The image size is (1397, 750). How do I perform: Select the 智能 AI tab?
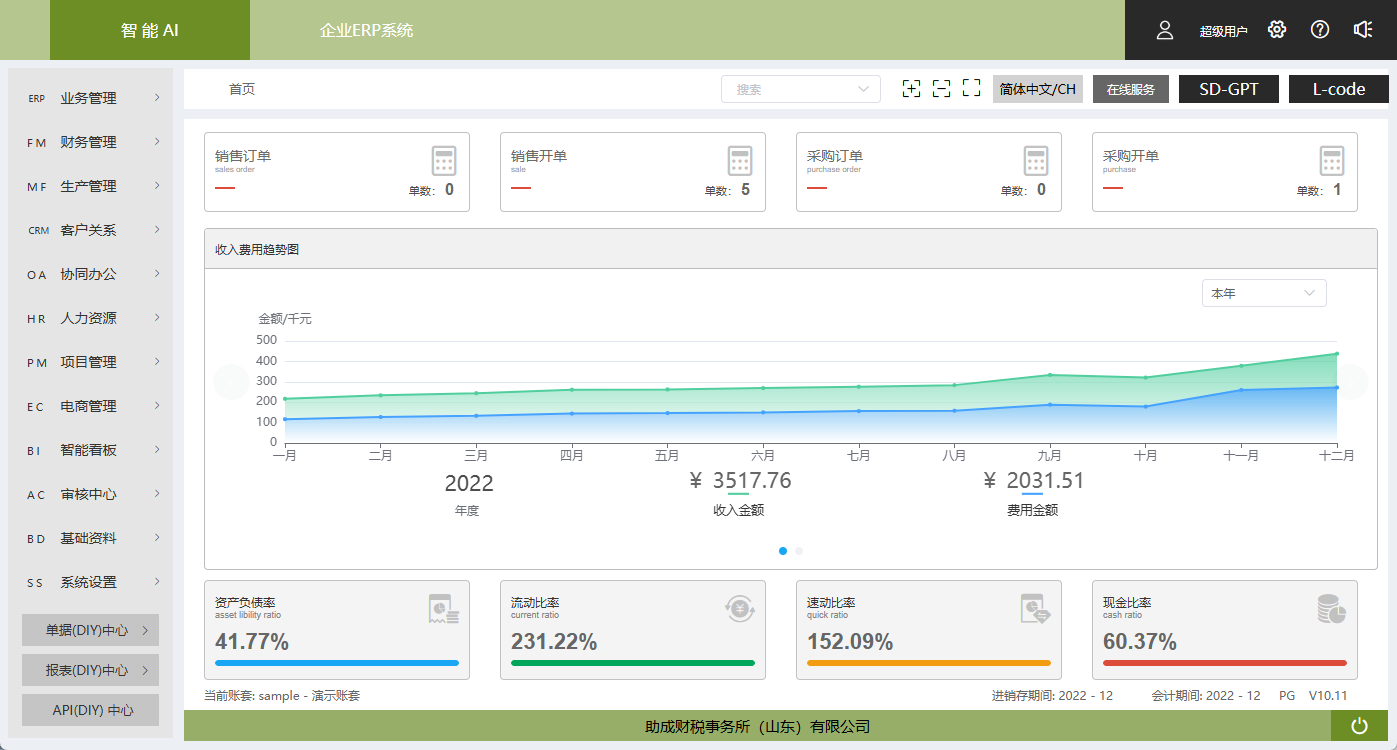coord(150,30)
